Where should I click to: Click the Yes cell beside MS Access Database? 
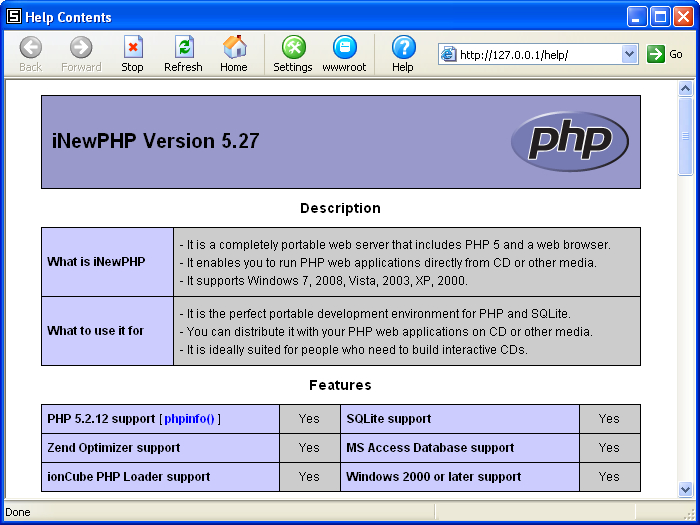(609, 448)
